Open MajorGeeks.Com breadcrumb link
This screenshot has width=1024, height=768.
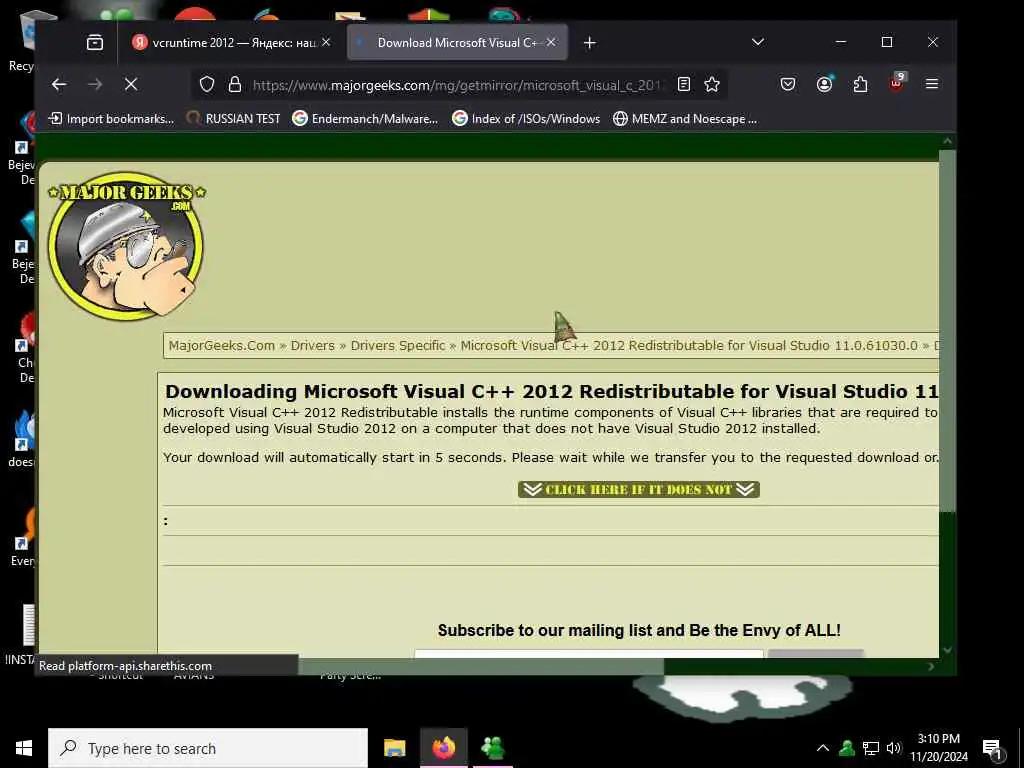tap(221, 345)
